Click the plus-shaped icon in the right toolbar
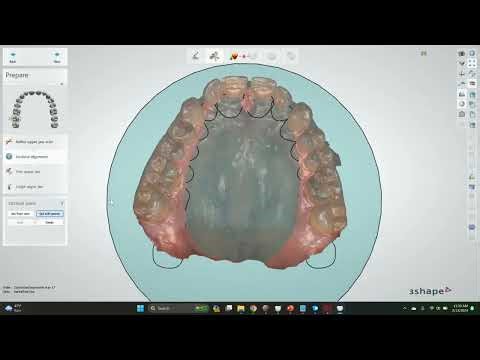 [462, 73]
